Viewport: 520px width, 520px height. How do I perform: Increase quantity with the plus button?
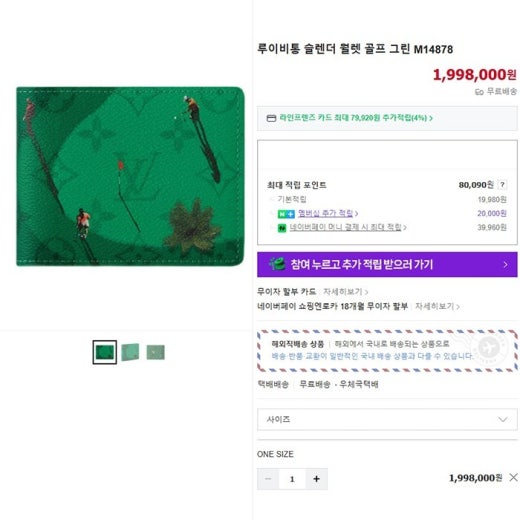(x=316, y=479)
